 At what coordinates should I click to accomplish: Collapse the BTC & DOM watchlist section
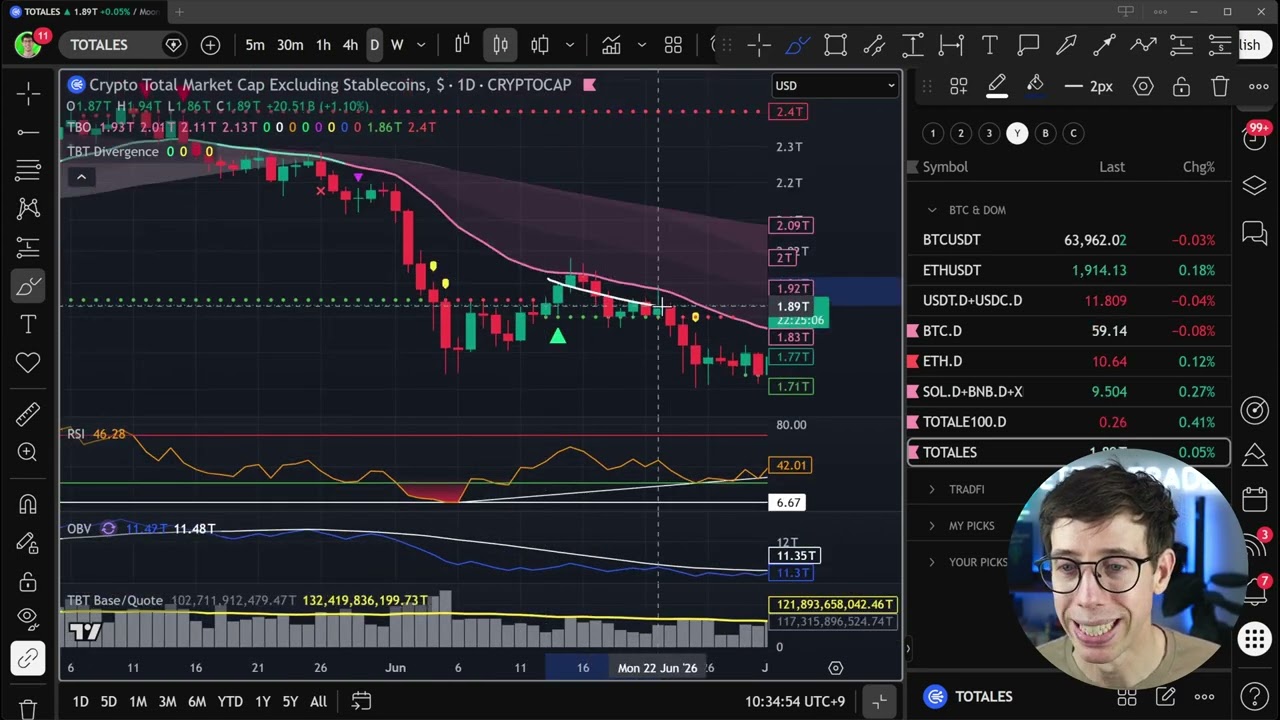[932, 210]
